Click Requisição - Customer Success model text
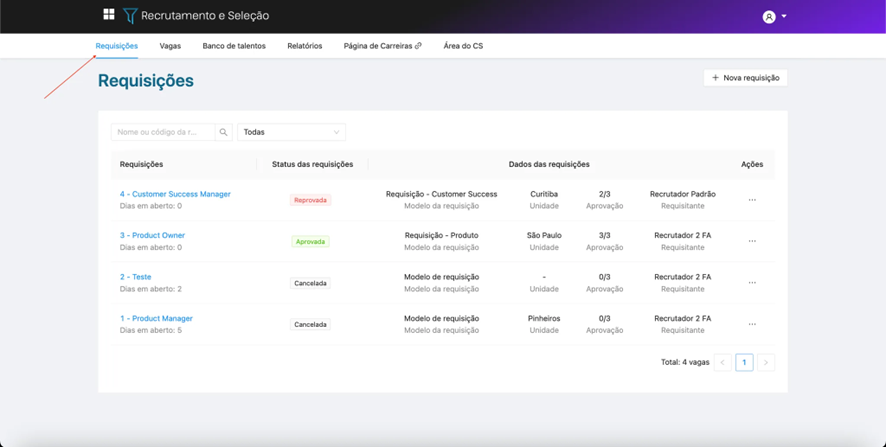Screen dimensions: 886x447 [441, 194]
